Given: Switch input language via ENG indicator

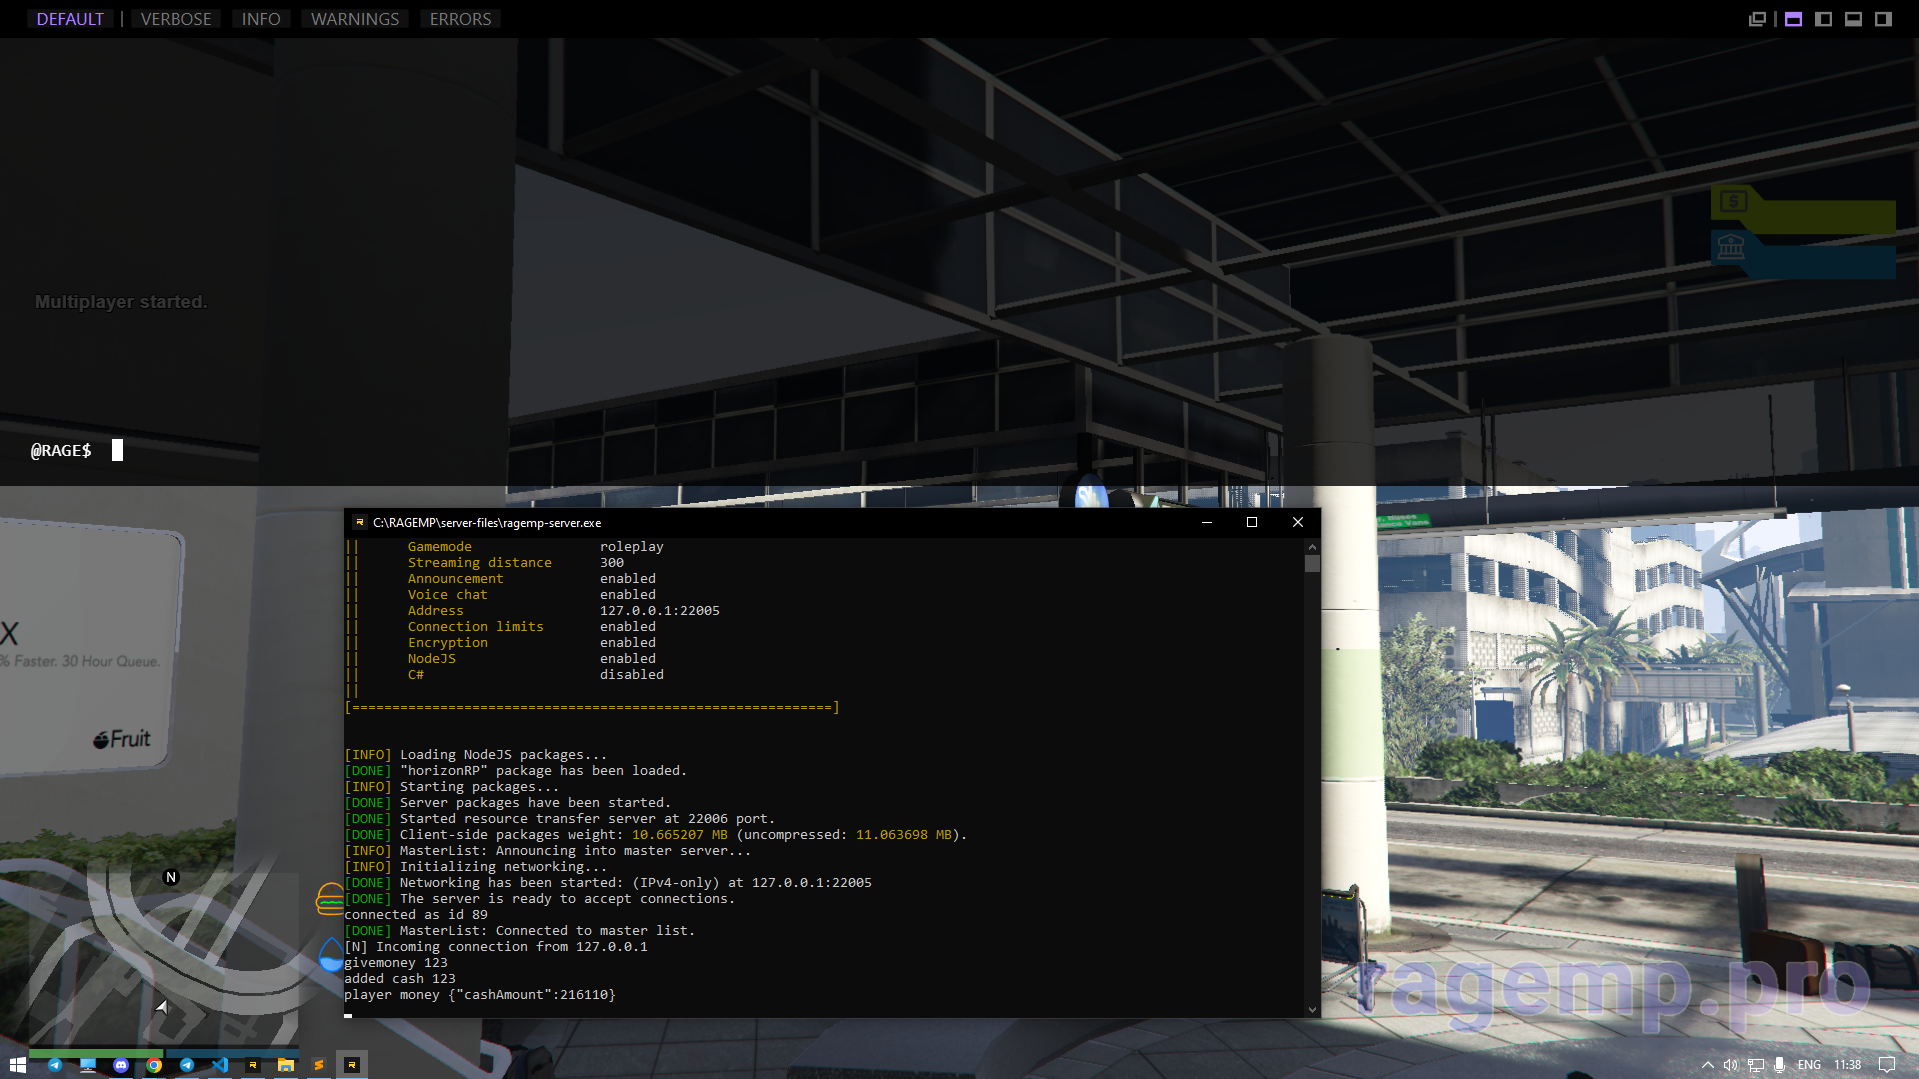Looking at the screenshot, I should point(1809,1065).
